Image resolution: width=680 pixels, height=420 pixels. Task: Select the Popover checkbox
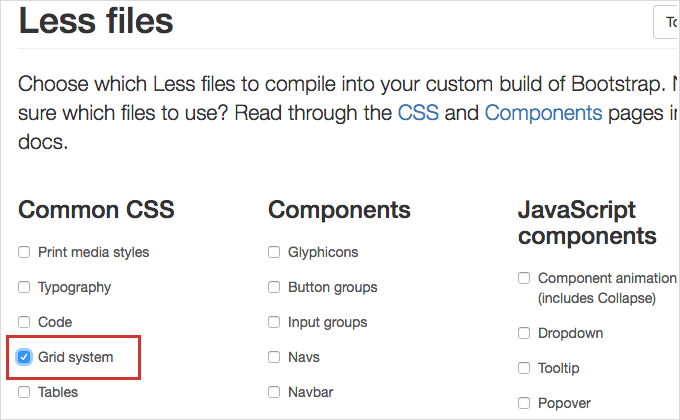click(x=524, y=403)
